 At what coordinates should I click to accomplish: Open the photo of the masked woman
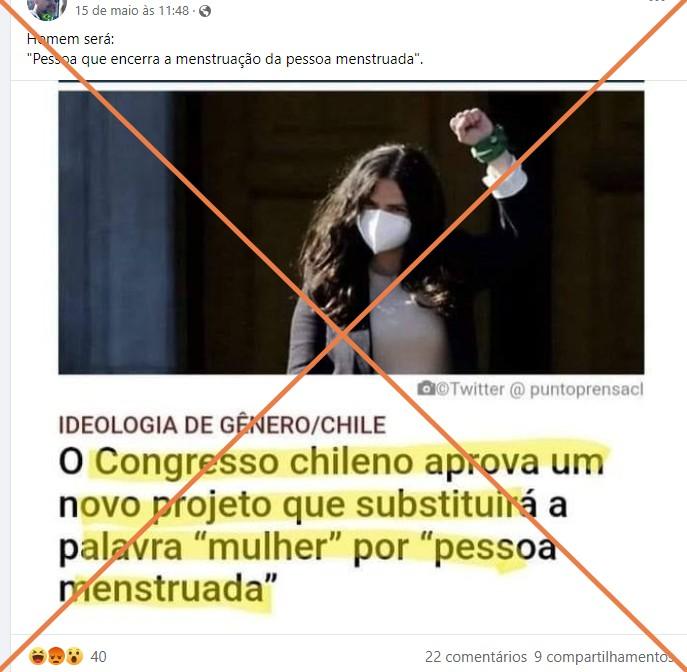[x=351, y=233]
